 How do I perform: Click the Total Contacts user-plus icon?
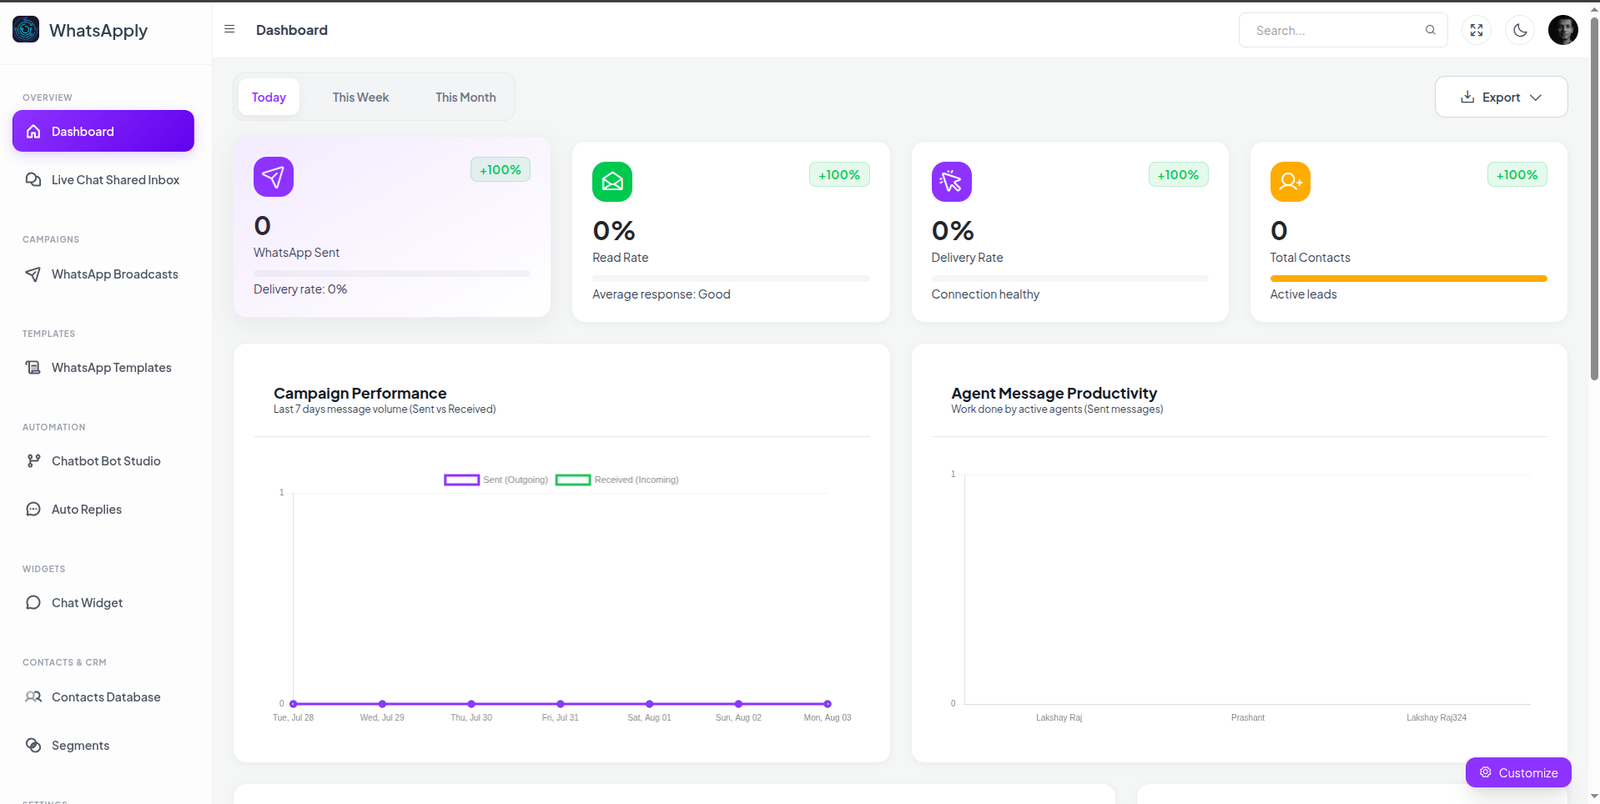[1290, 182]
